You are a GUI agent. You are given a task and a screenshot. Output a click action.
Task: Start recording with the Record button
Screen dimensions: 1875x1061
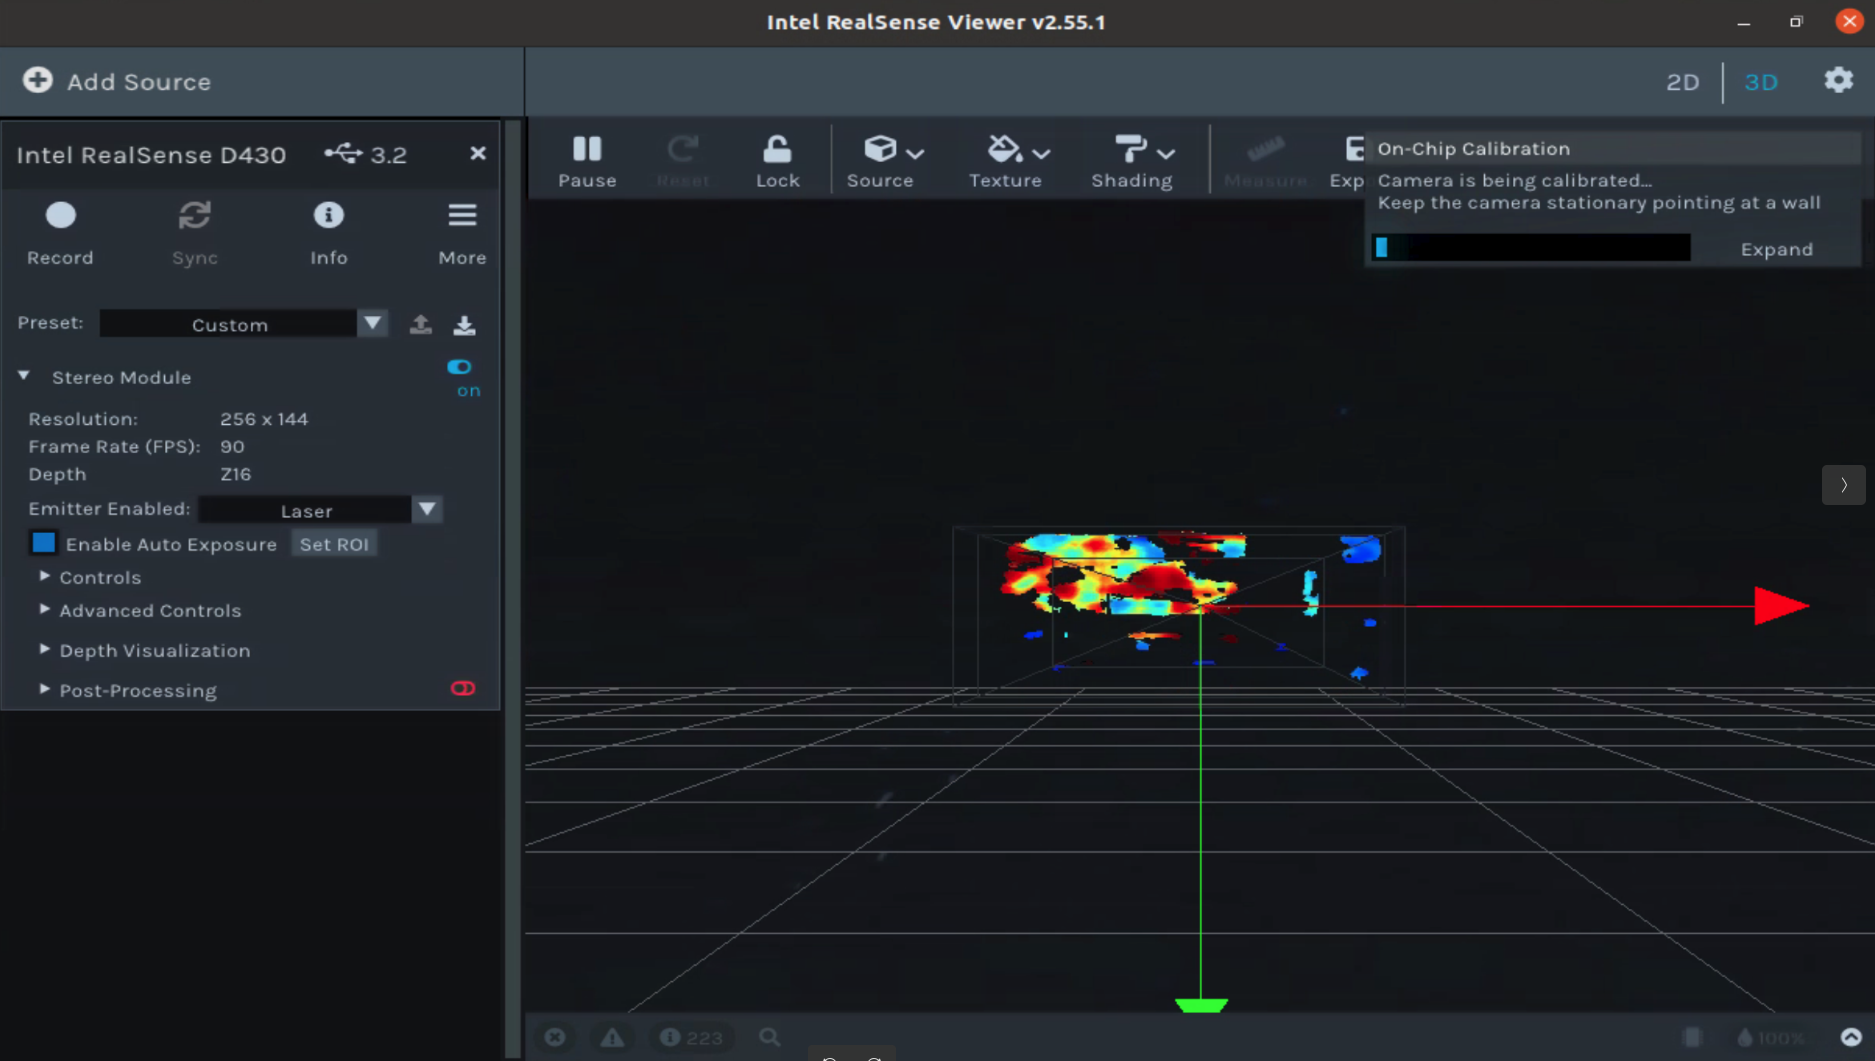(60, 233)
